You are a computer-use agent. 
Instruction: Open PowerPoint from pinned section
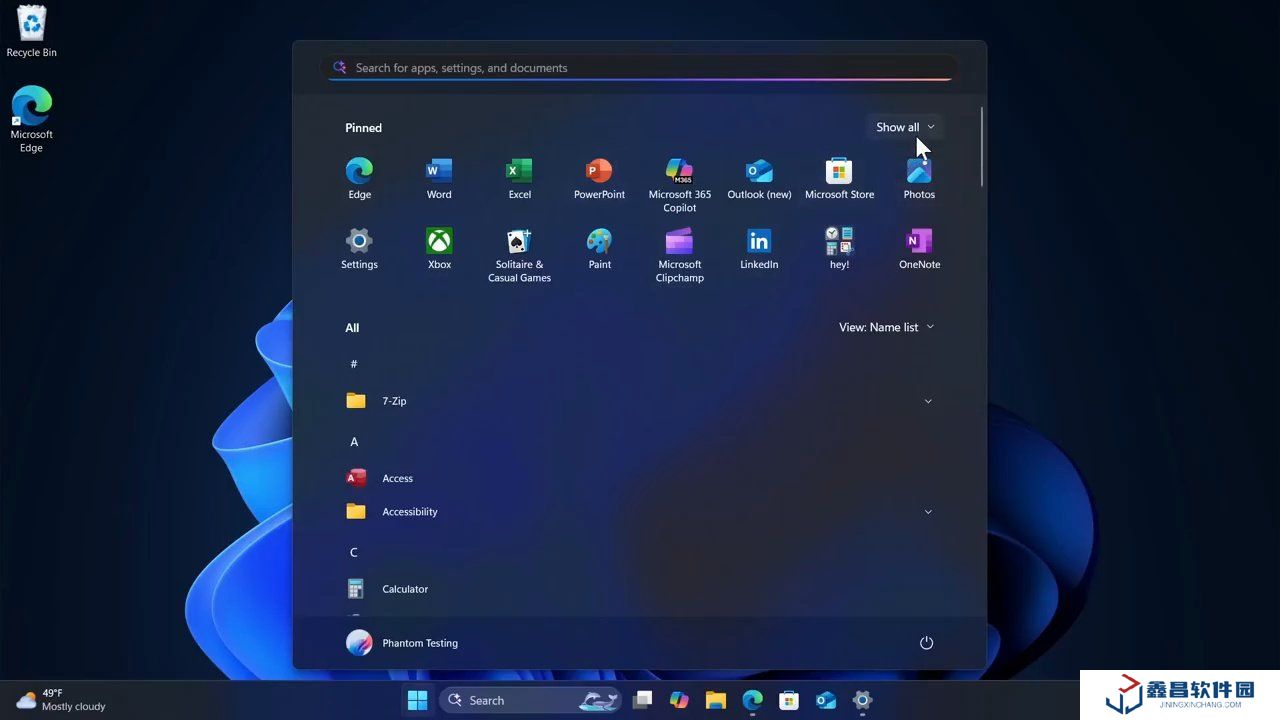[x=599, y=178]
